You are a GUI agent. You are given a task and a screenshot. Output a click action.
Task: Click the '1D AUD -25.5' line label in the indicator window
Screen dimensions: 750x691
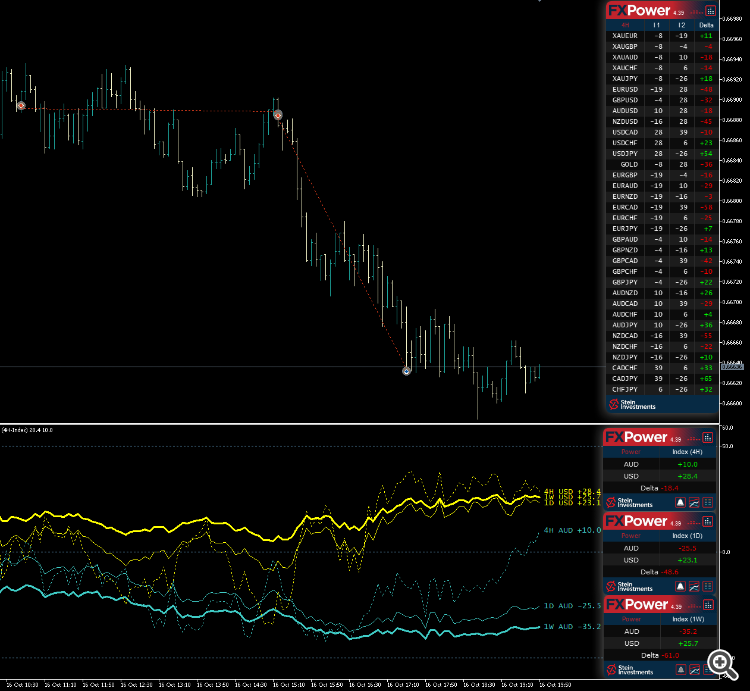point(572,606)
